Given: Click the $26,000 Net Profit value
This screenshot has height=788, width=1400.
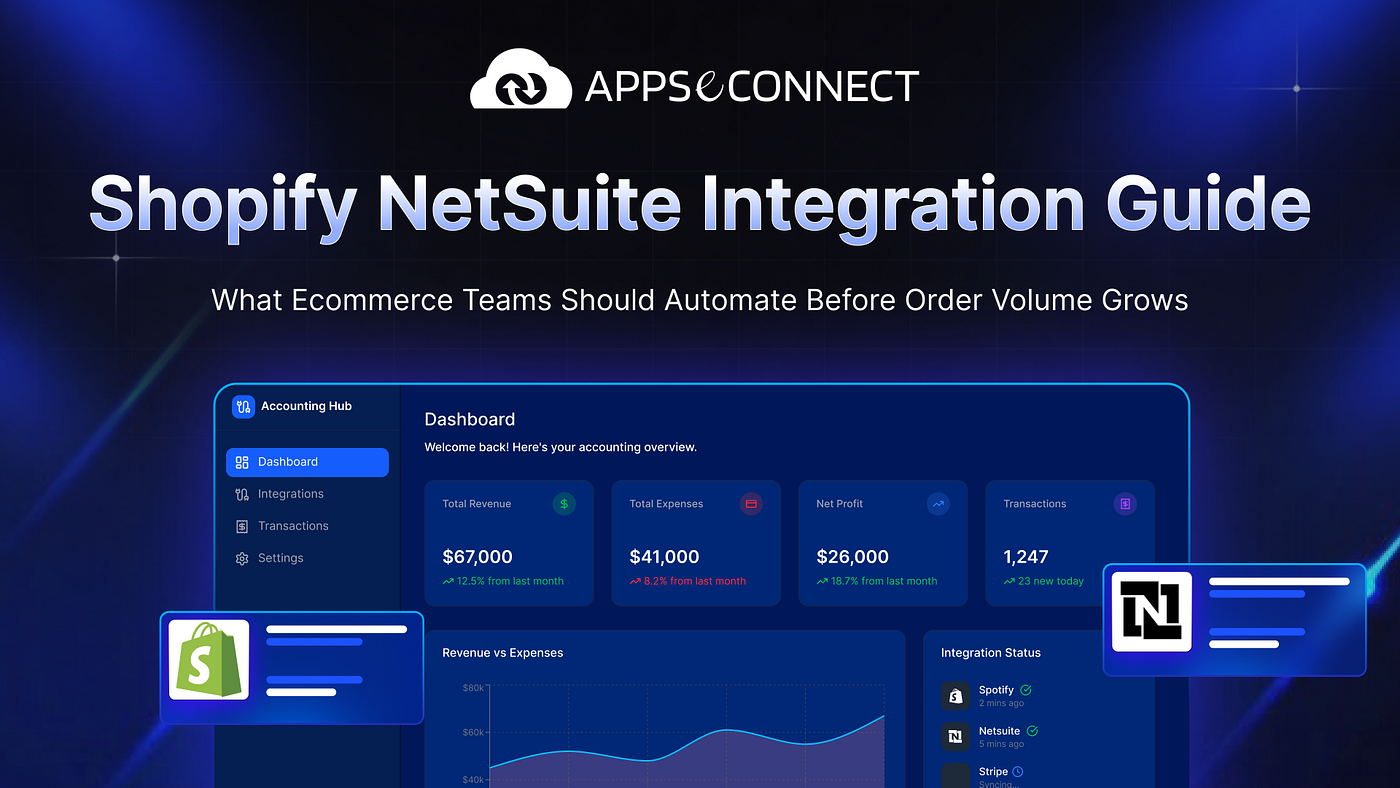Looking at the screenshot, I should (x=851, y=557).
